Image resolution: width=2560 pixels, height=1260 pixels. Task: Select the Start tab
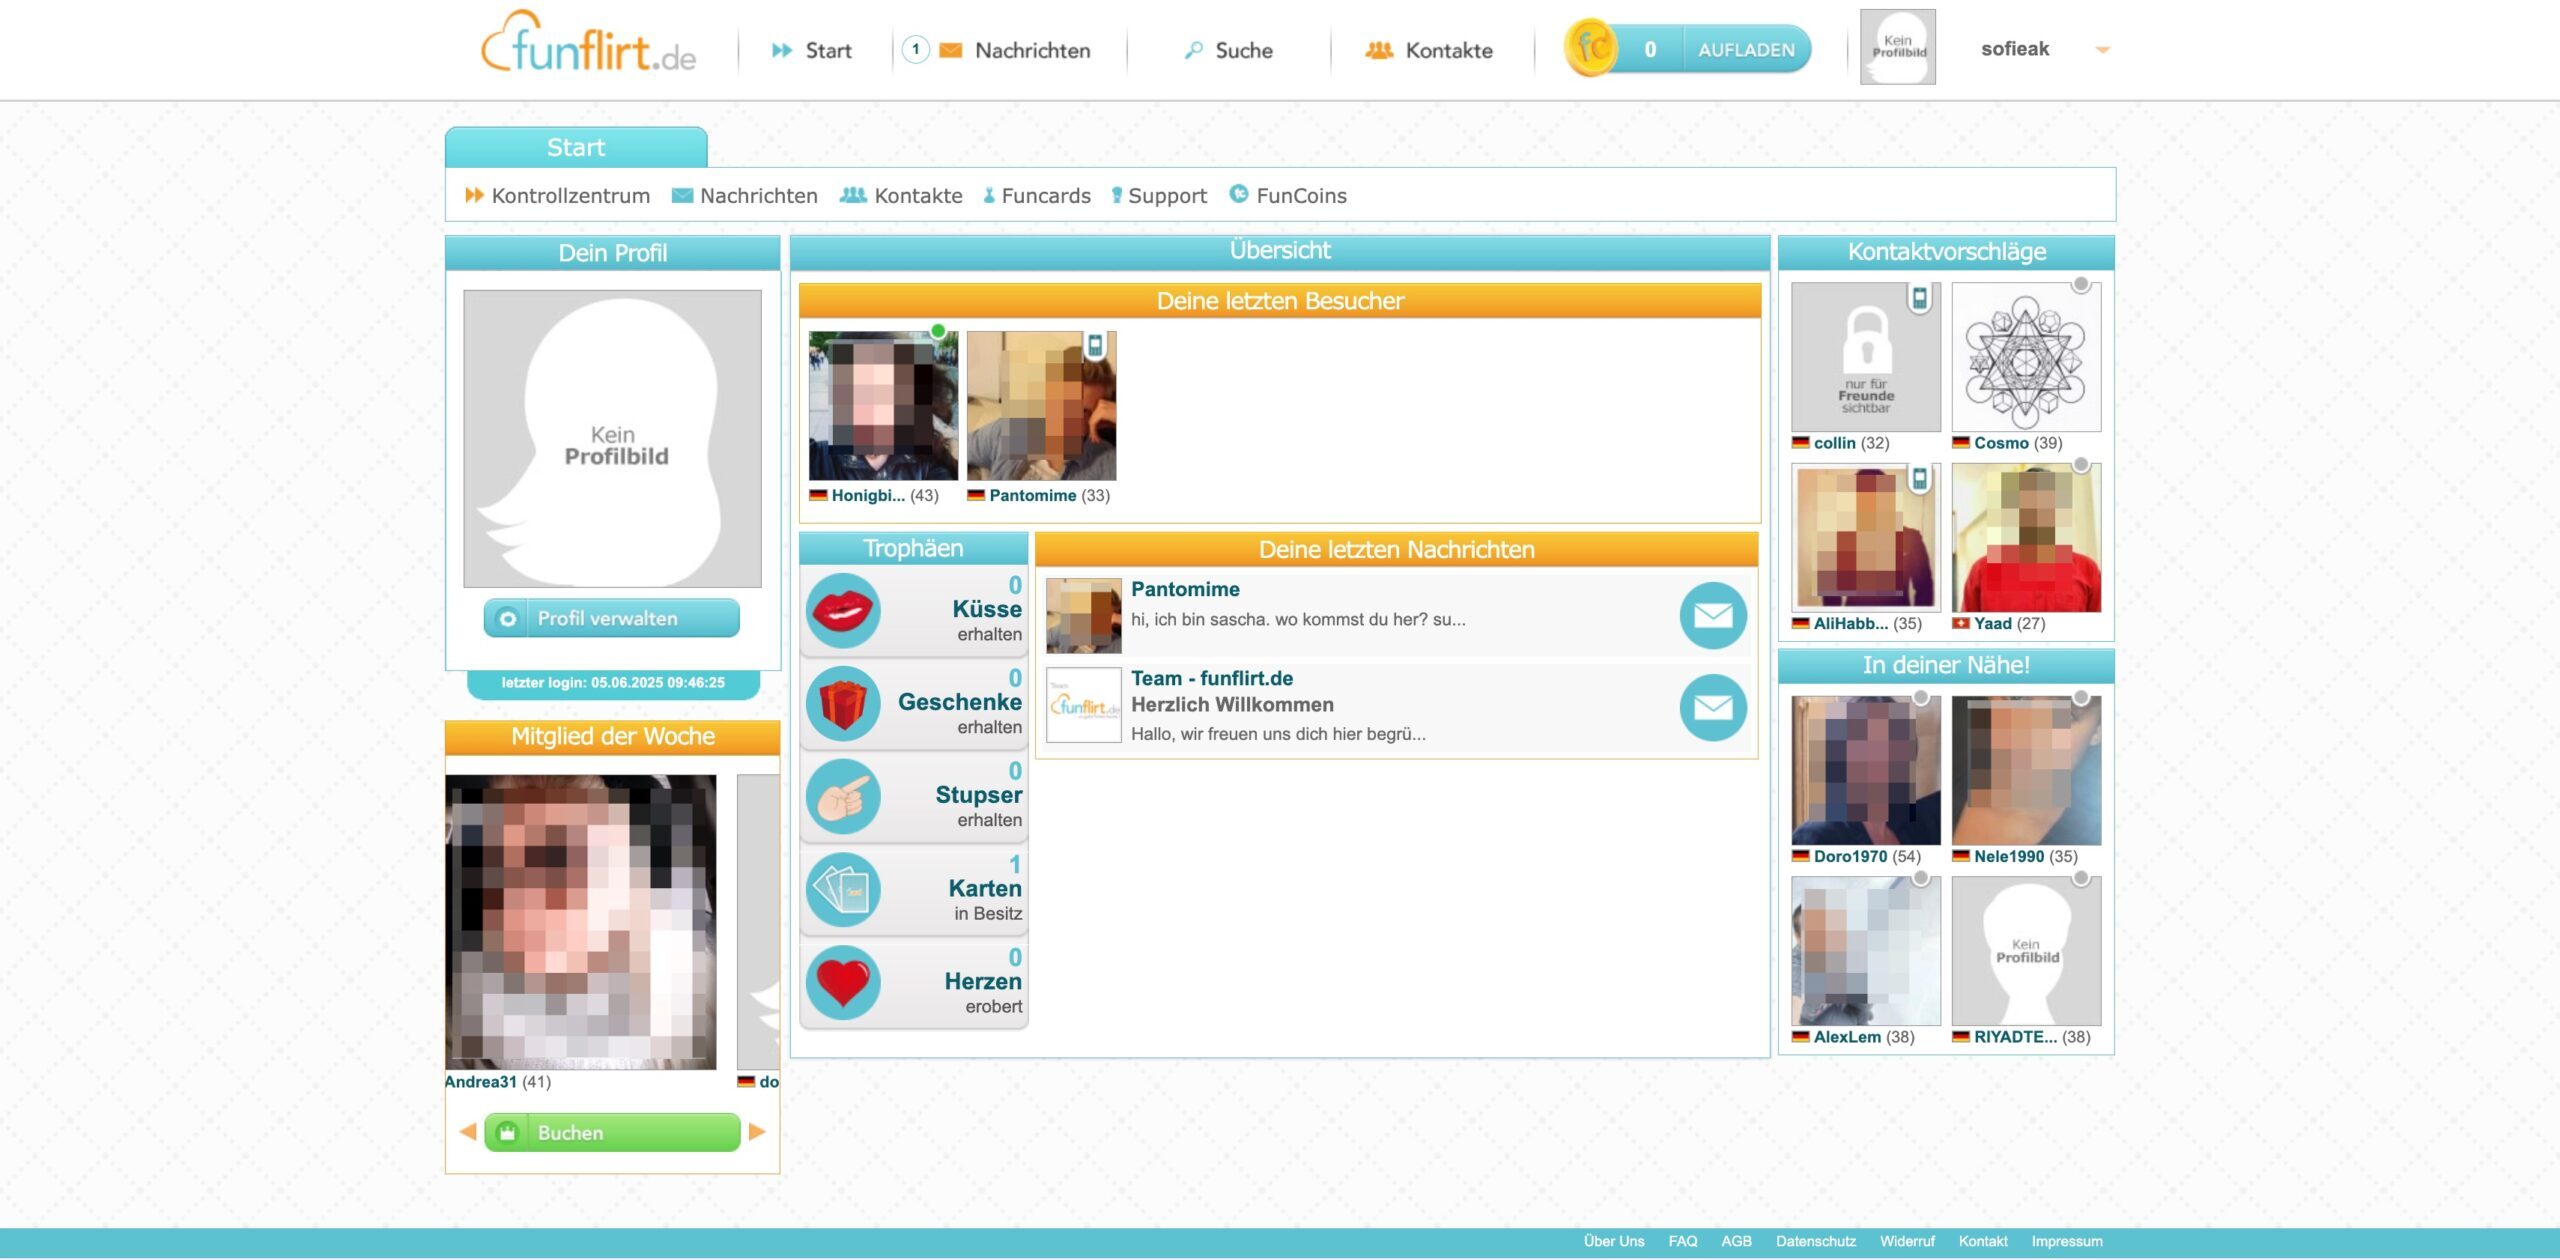click(576, 147)
